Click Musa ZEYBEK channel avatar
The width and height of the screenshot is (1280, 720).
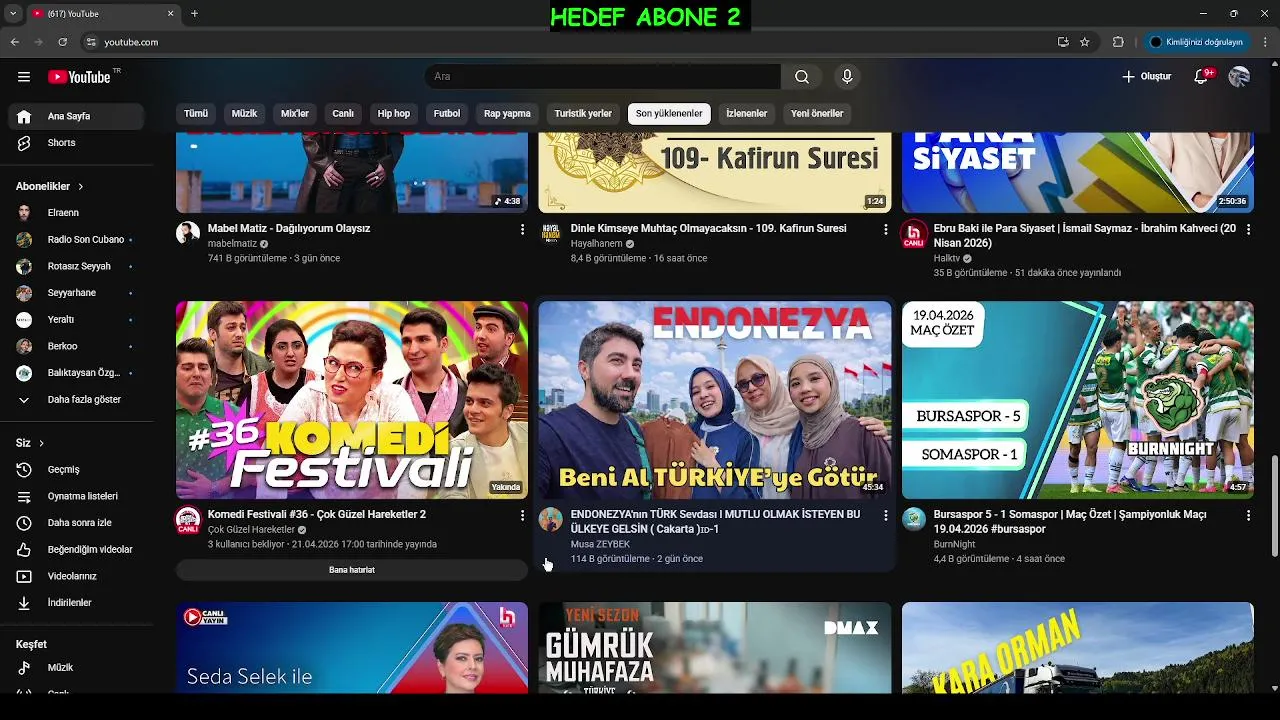point(551,519)
